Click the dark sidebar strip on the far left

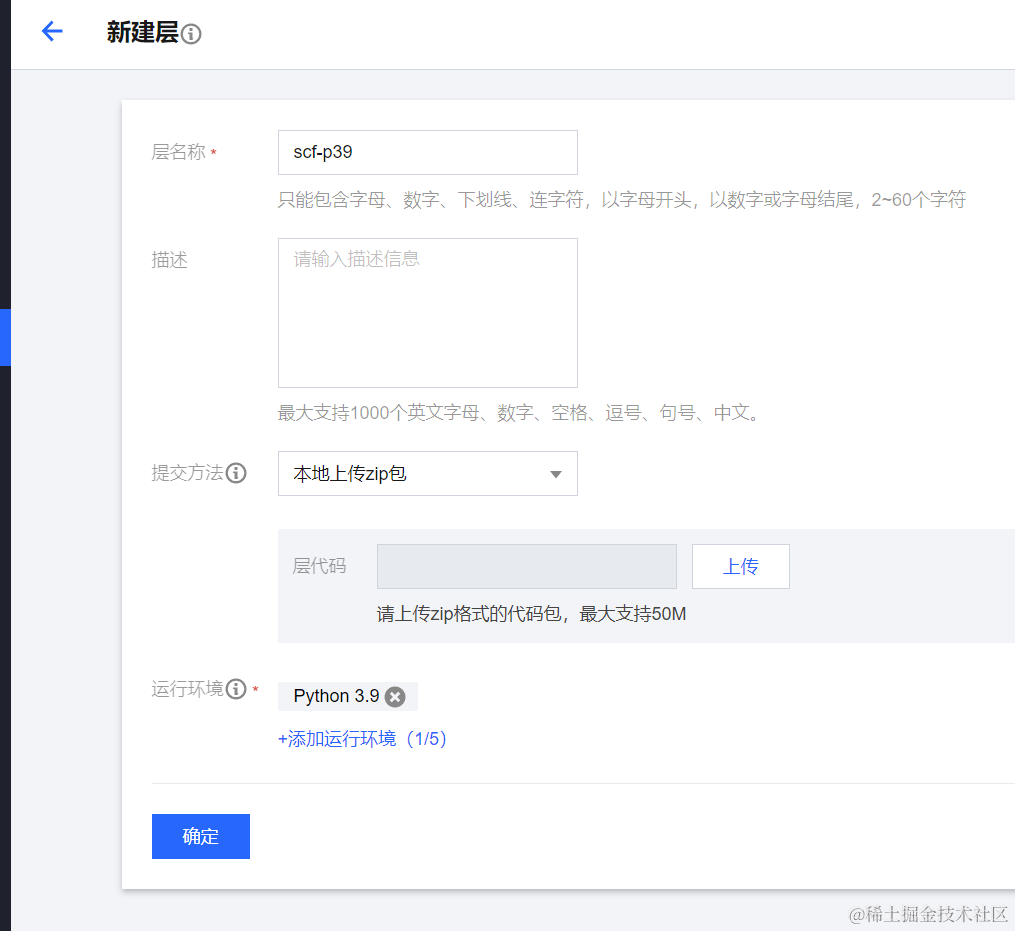click(6, 500)
